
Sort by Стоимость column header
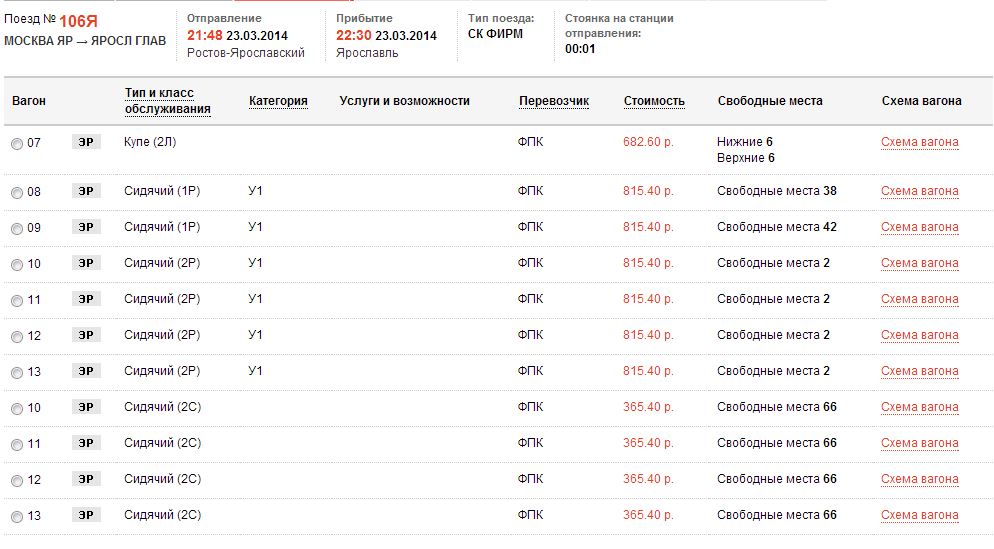point(654,101)
